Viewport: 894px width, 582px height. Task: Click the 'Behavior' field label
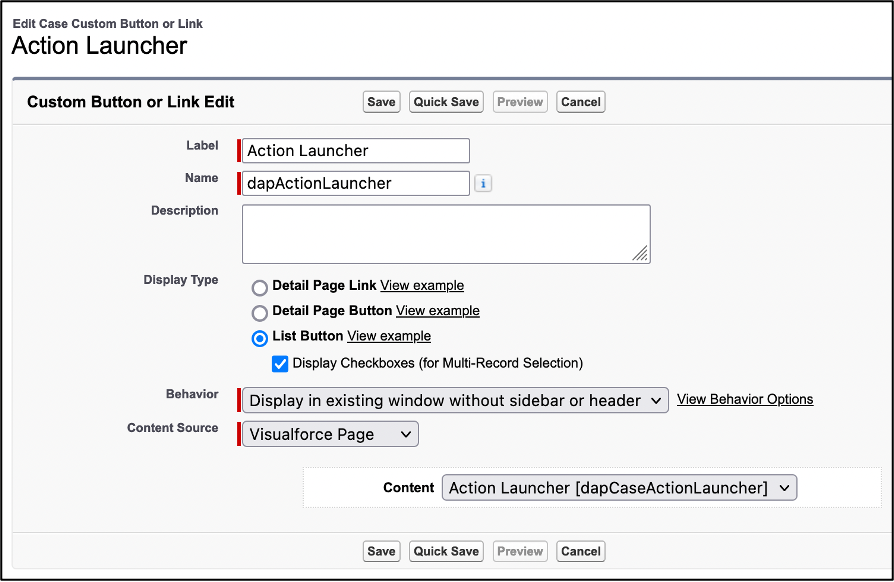(192, 394)
